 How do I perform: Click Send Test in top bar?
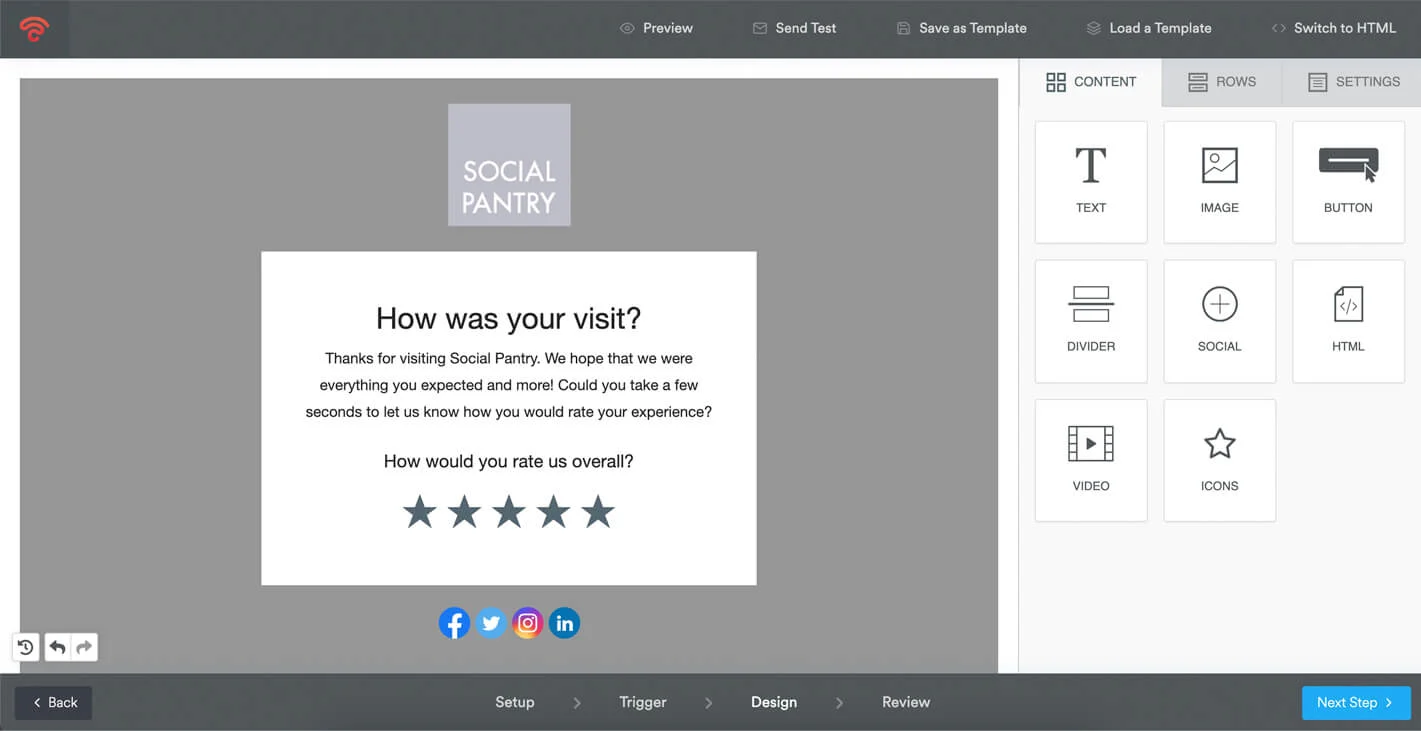point(794,28)
